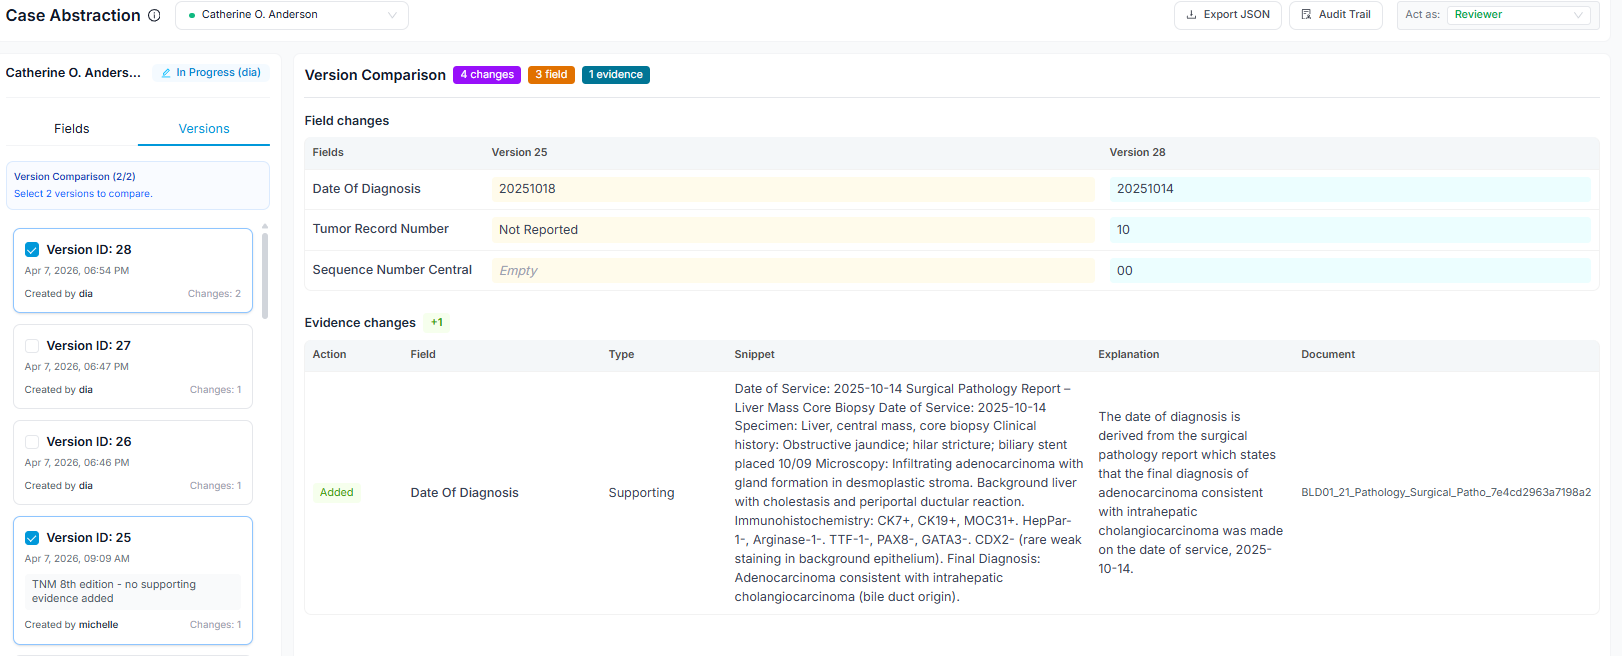Click the +1 evidence changes indicator

437,323
